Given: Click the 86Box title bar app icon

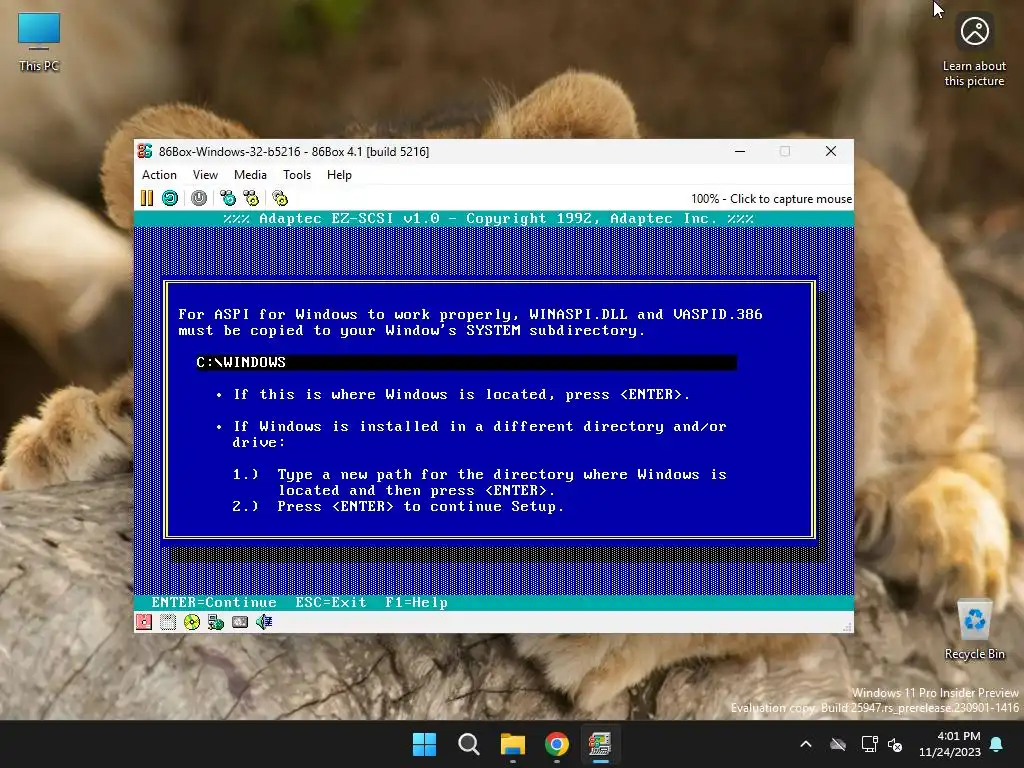Looking at the screenshot, I should pos(145,152).
